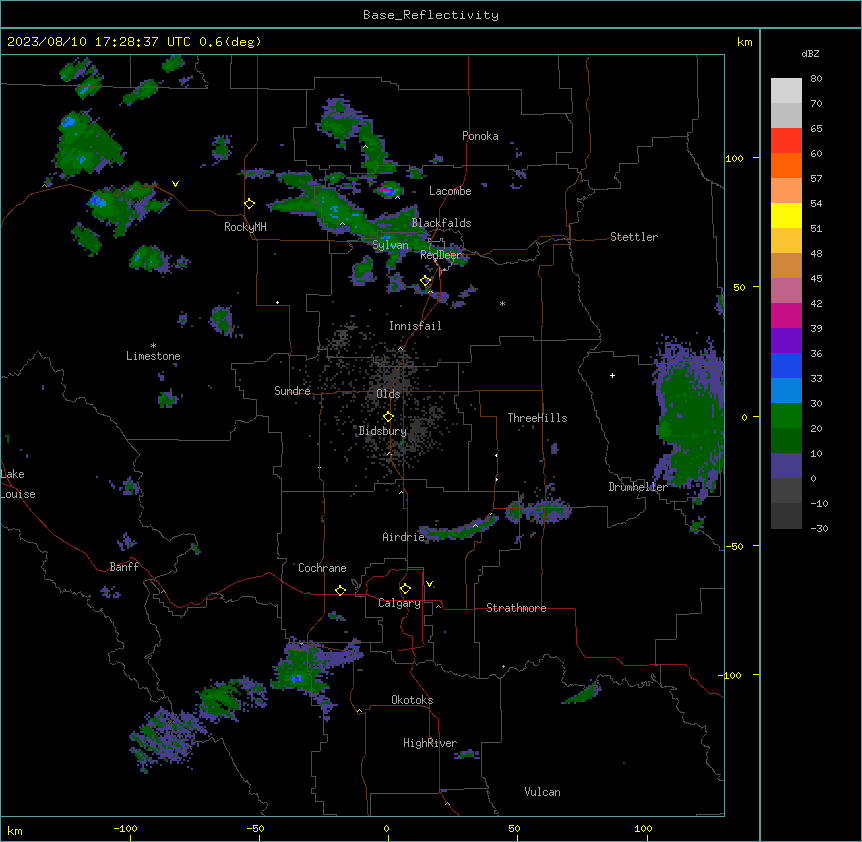Click the RockyMH label
Image resolution: width=862 pixels, height=842 pixels.
(245, 227)
